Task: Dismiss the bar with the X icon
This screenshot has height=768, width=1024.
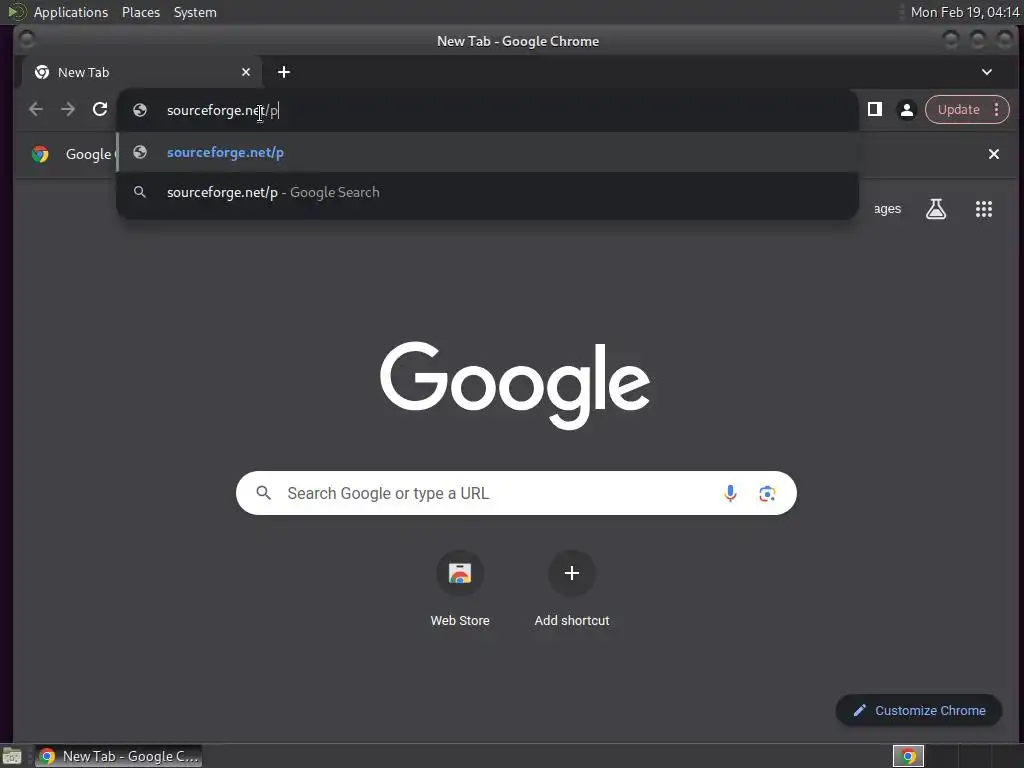Action: [993, 154]
